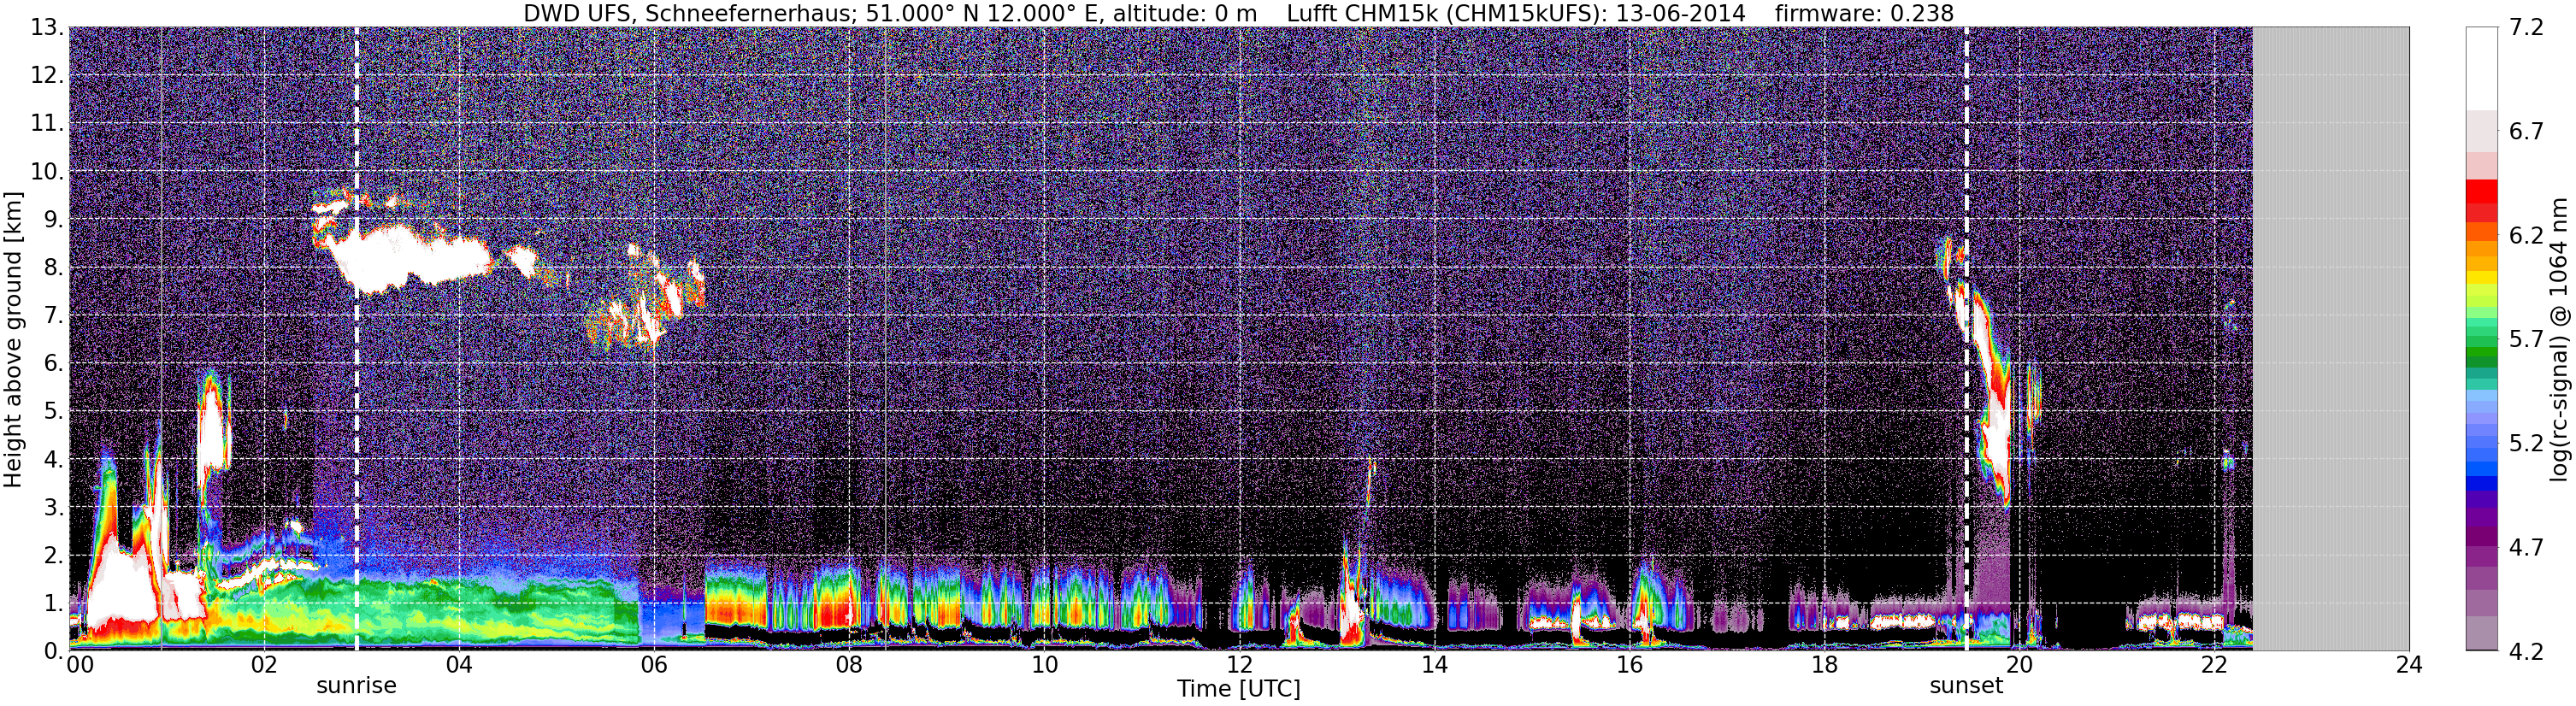Click the x-axis tick label '02'

(264, 666)
